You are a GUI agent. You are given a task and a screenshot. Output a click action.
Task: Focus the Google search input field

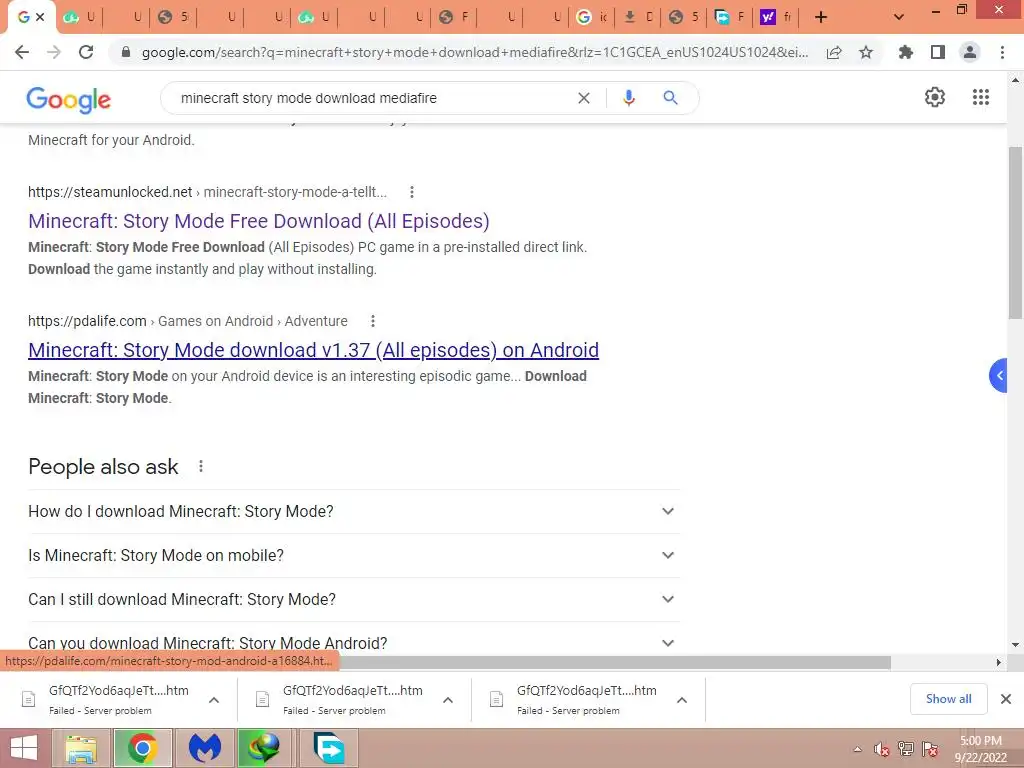[x=374, y=98]
